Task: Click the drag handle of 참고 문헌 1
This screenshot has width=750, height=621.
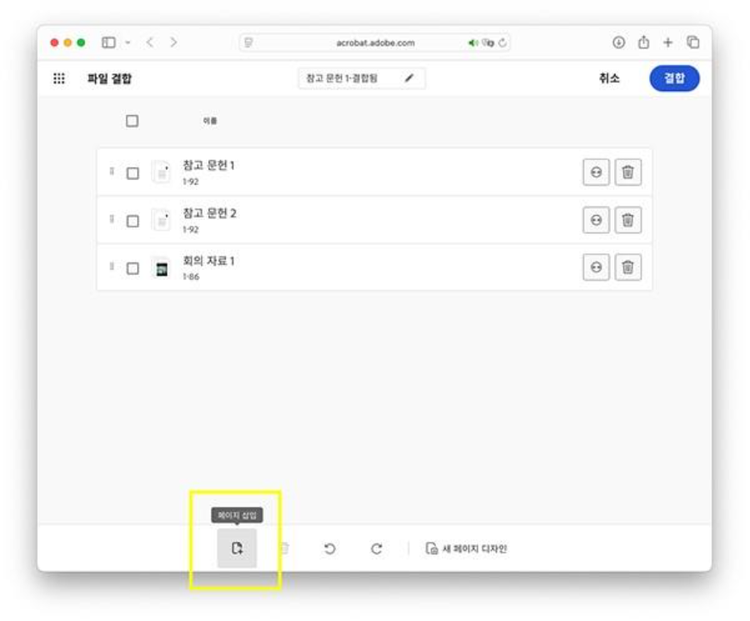Action: coord(111,171)
